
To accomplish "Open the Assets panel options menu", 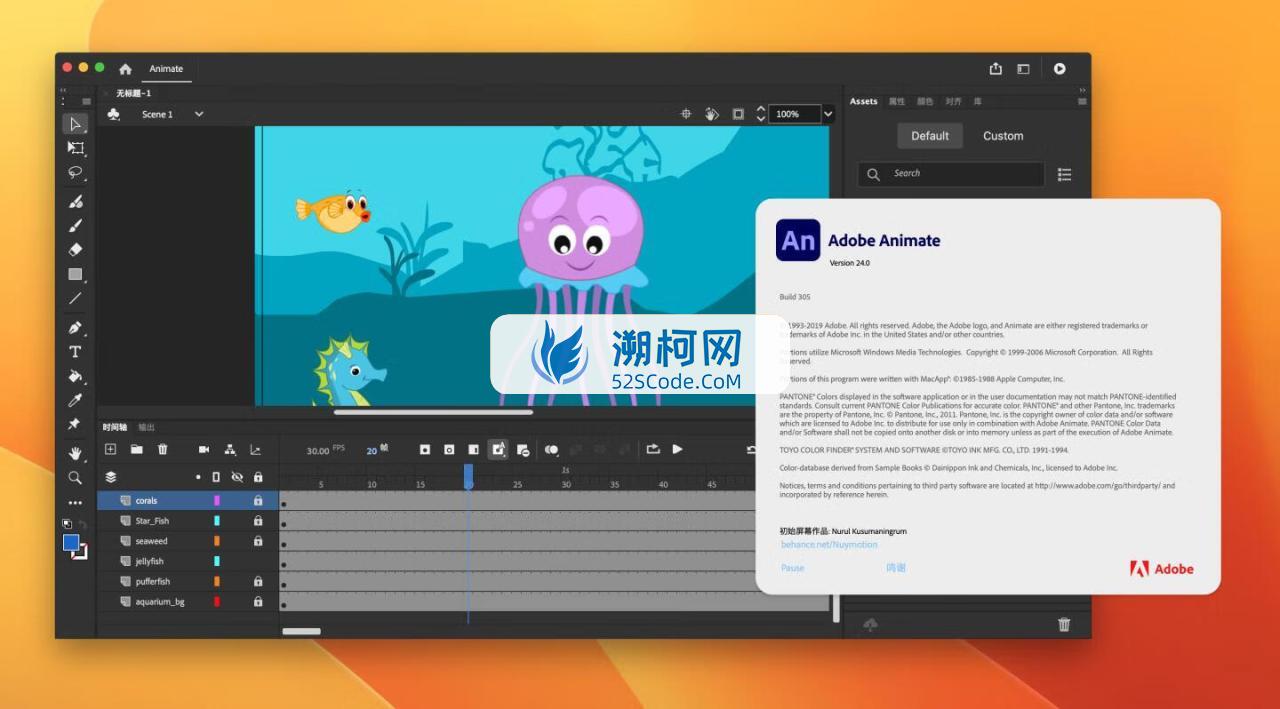I will tap(1082, 101).
